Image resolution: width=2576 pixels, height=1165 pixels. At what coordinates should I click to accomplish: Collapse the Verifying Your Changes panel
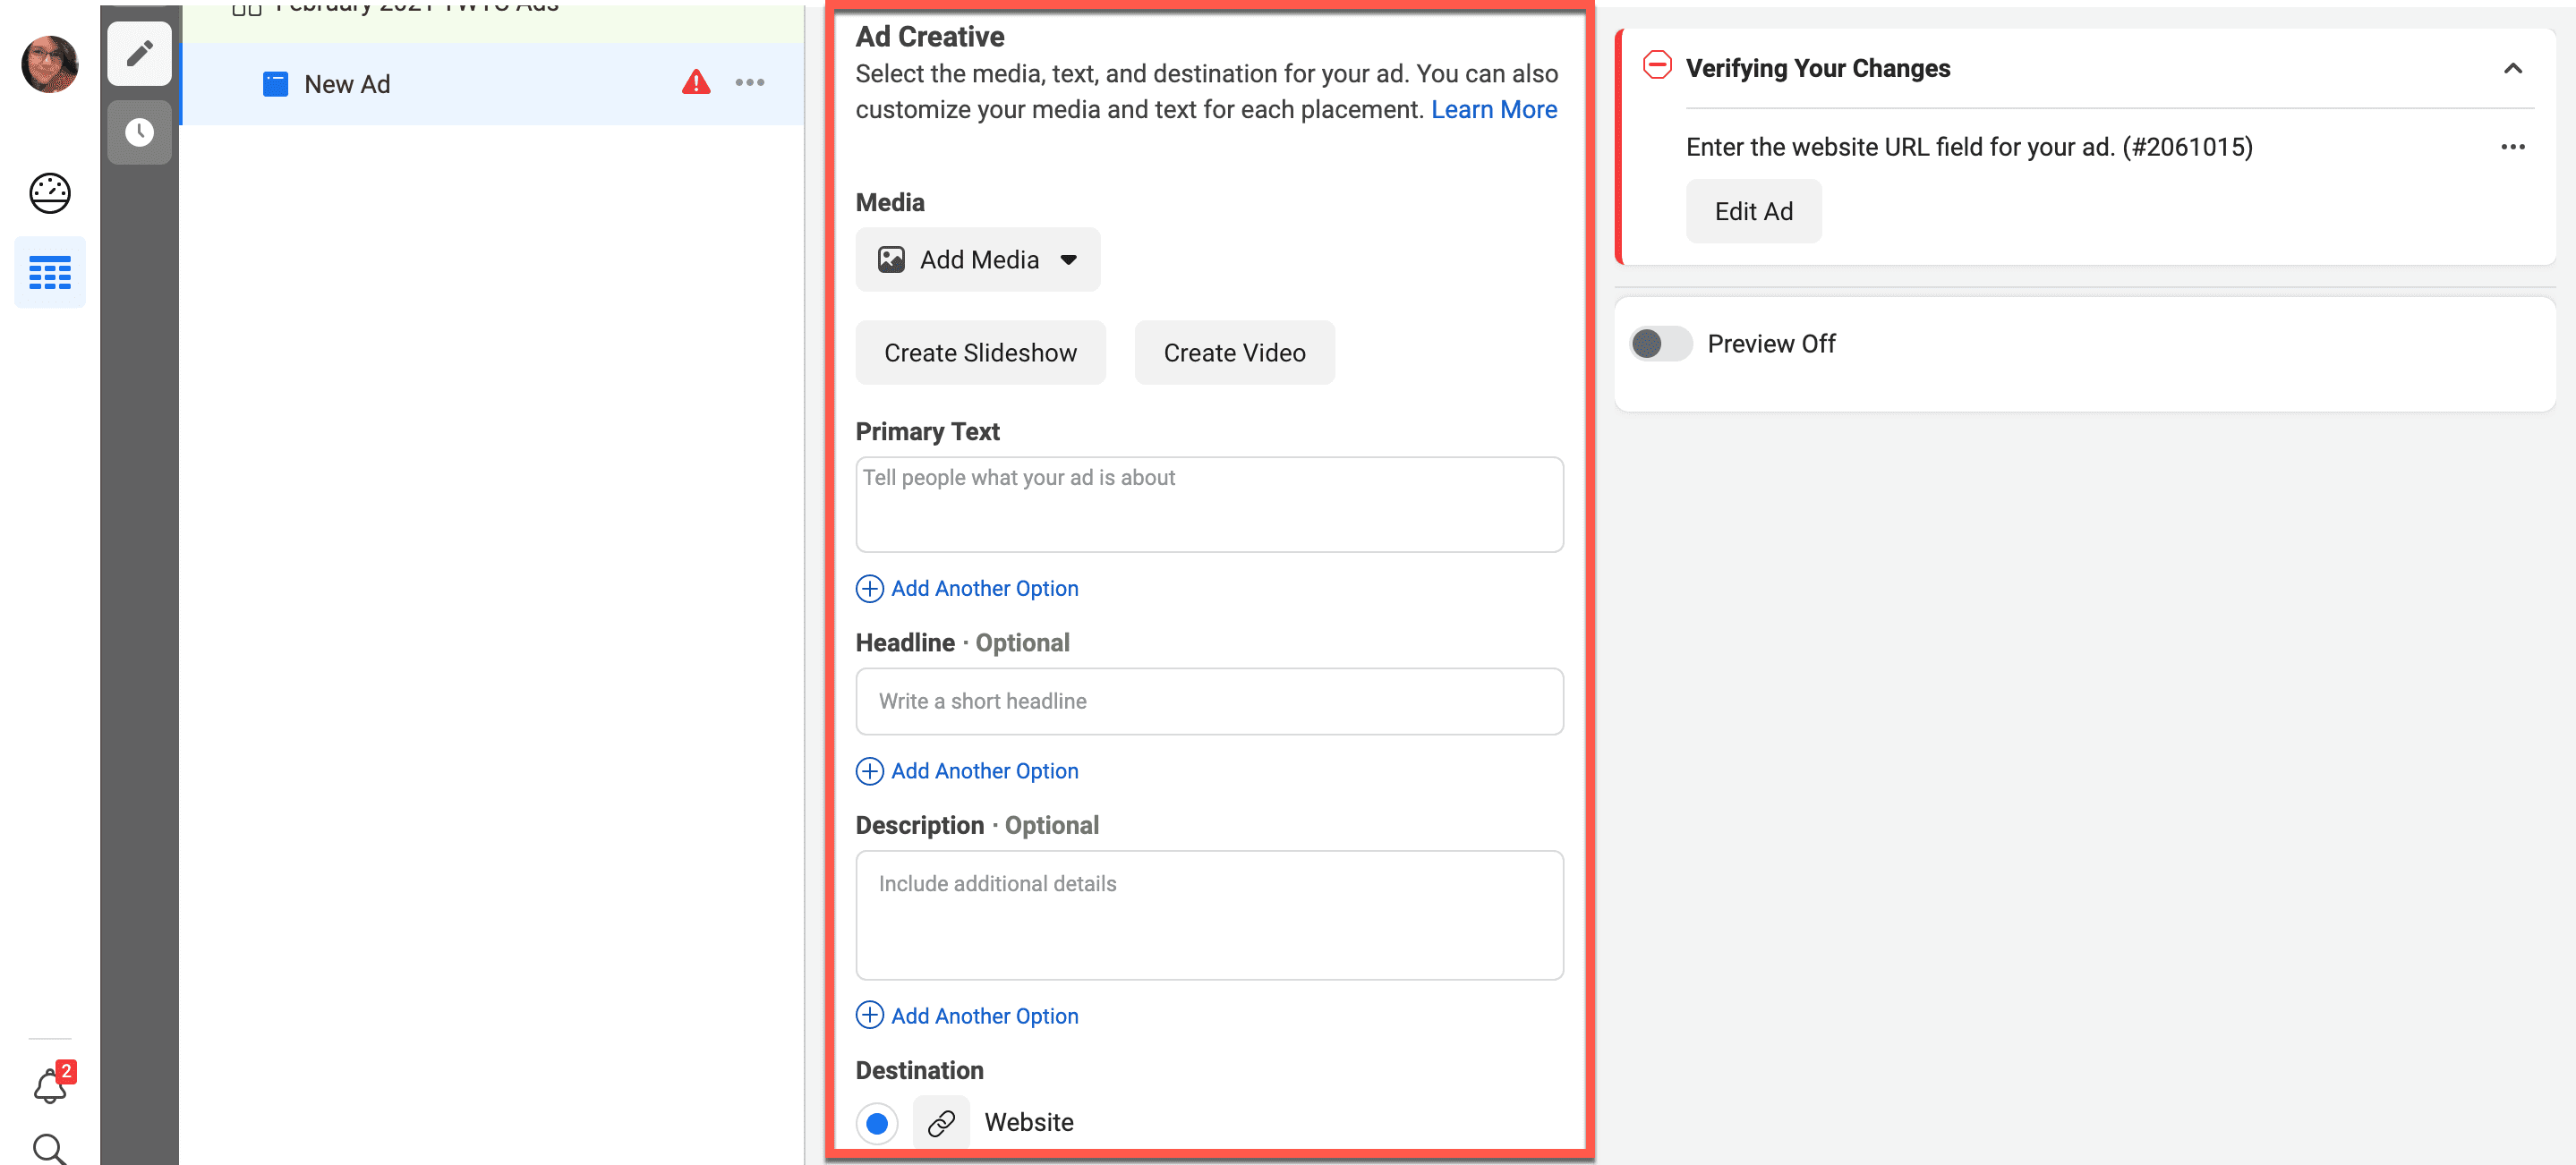pos(2512,68)
